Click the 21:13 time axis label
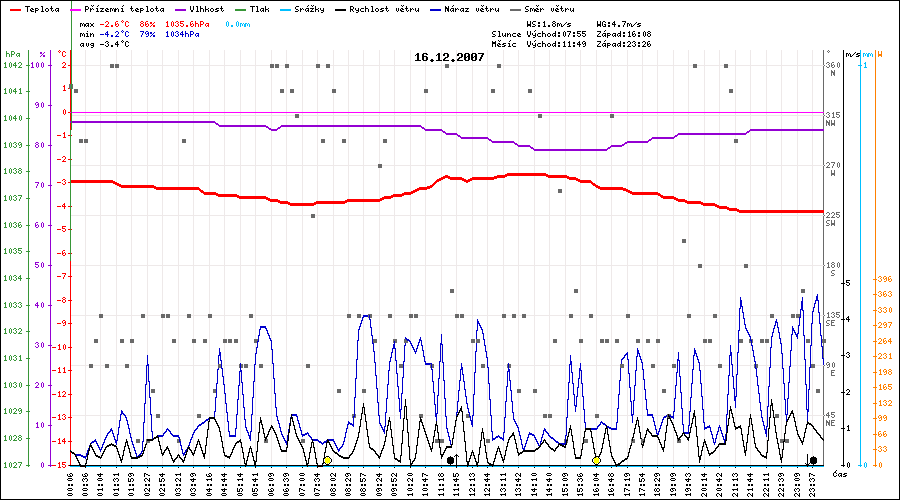Image resolution: width=900 pixels, height=500 pixels. pyautogui.click(x=735, y=485)
